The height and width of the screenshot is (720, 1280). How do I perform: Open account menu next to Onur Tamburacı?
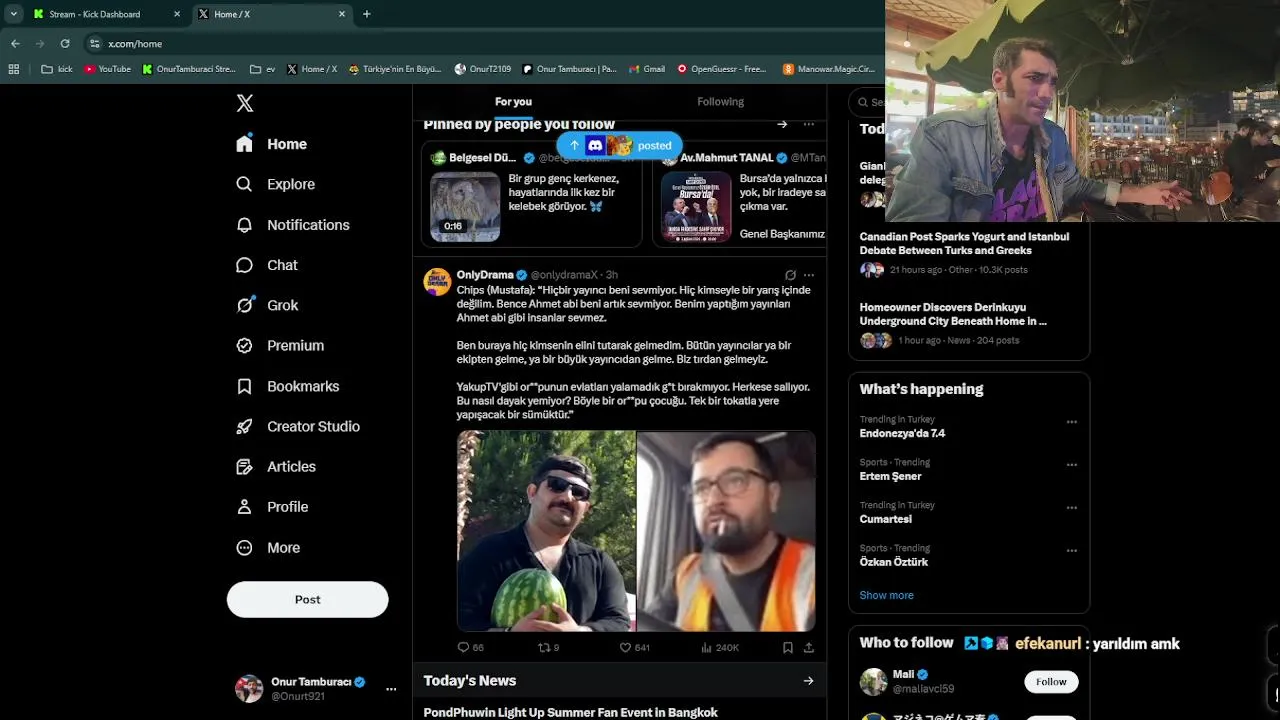tap(391, 689)
